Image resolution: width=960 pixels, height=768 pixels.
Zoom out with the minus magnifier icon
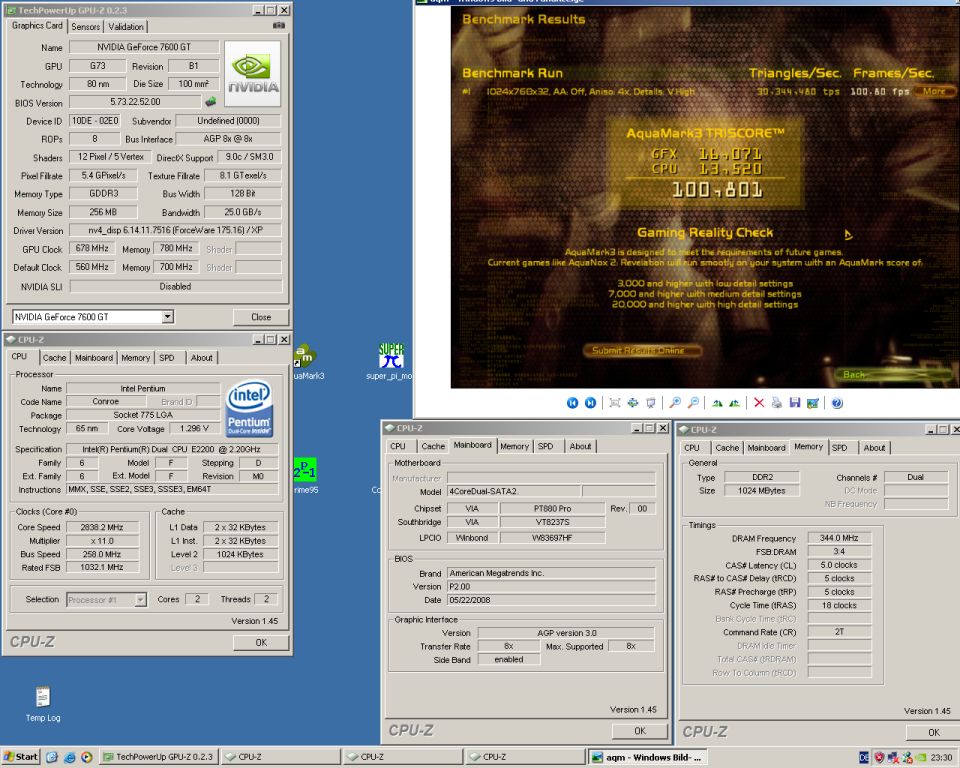[693, 402]
